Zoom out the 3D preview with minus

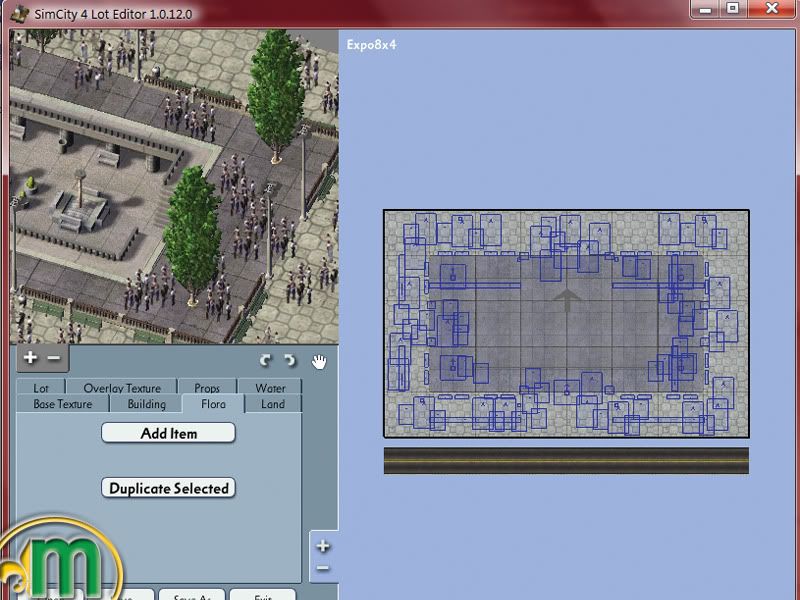tap(54, 358)
